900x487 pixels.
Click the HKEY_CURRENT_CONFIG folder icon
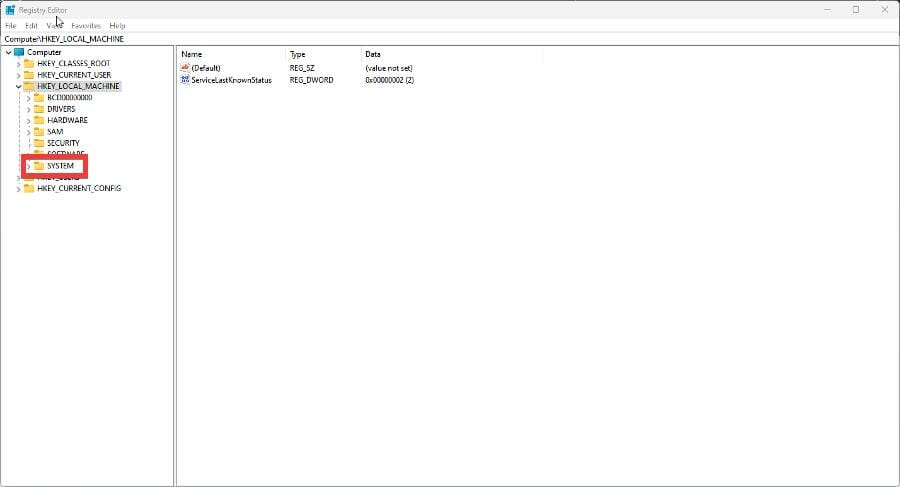click(29, 188)
